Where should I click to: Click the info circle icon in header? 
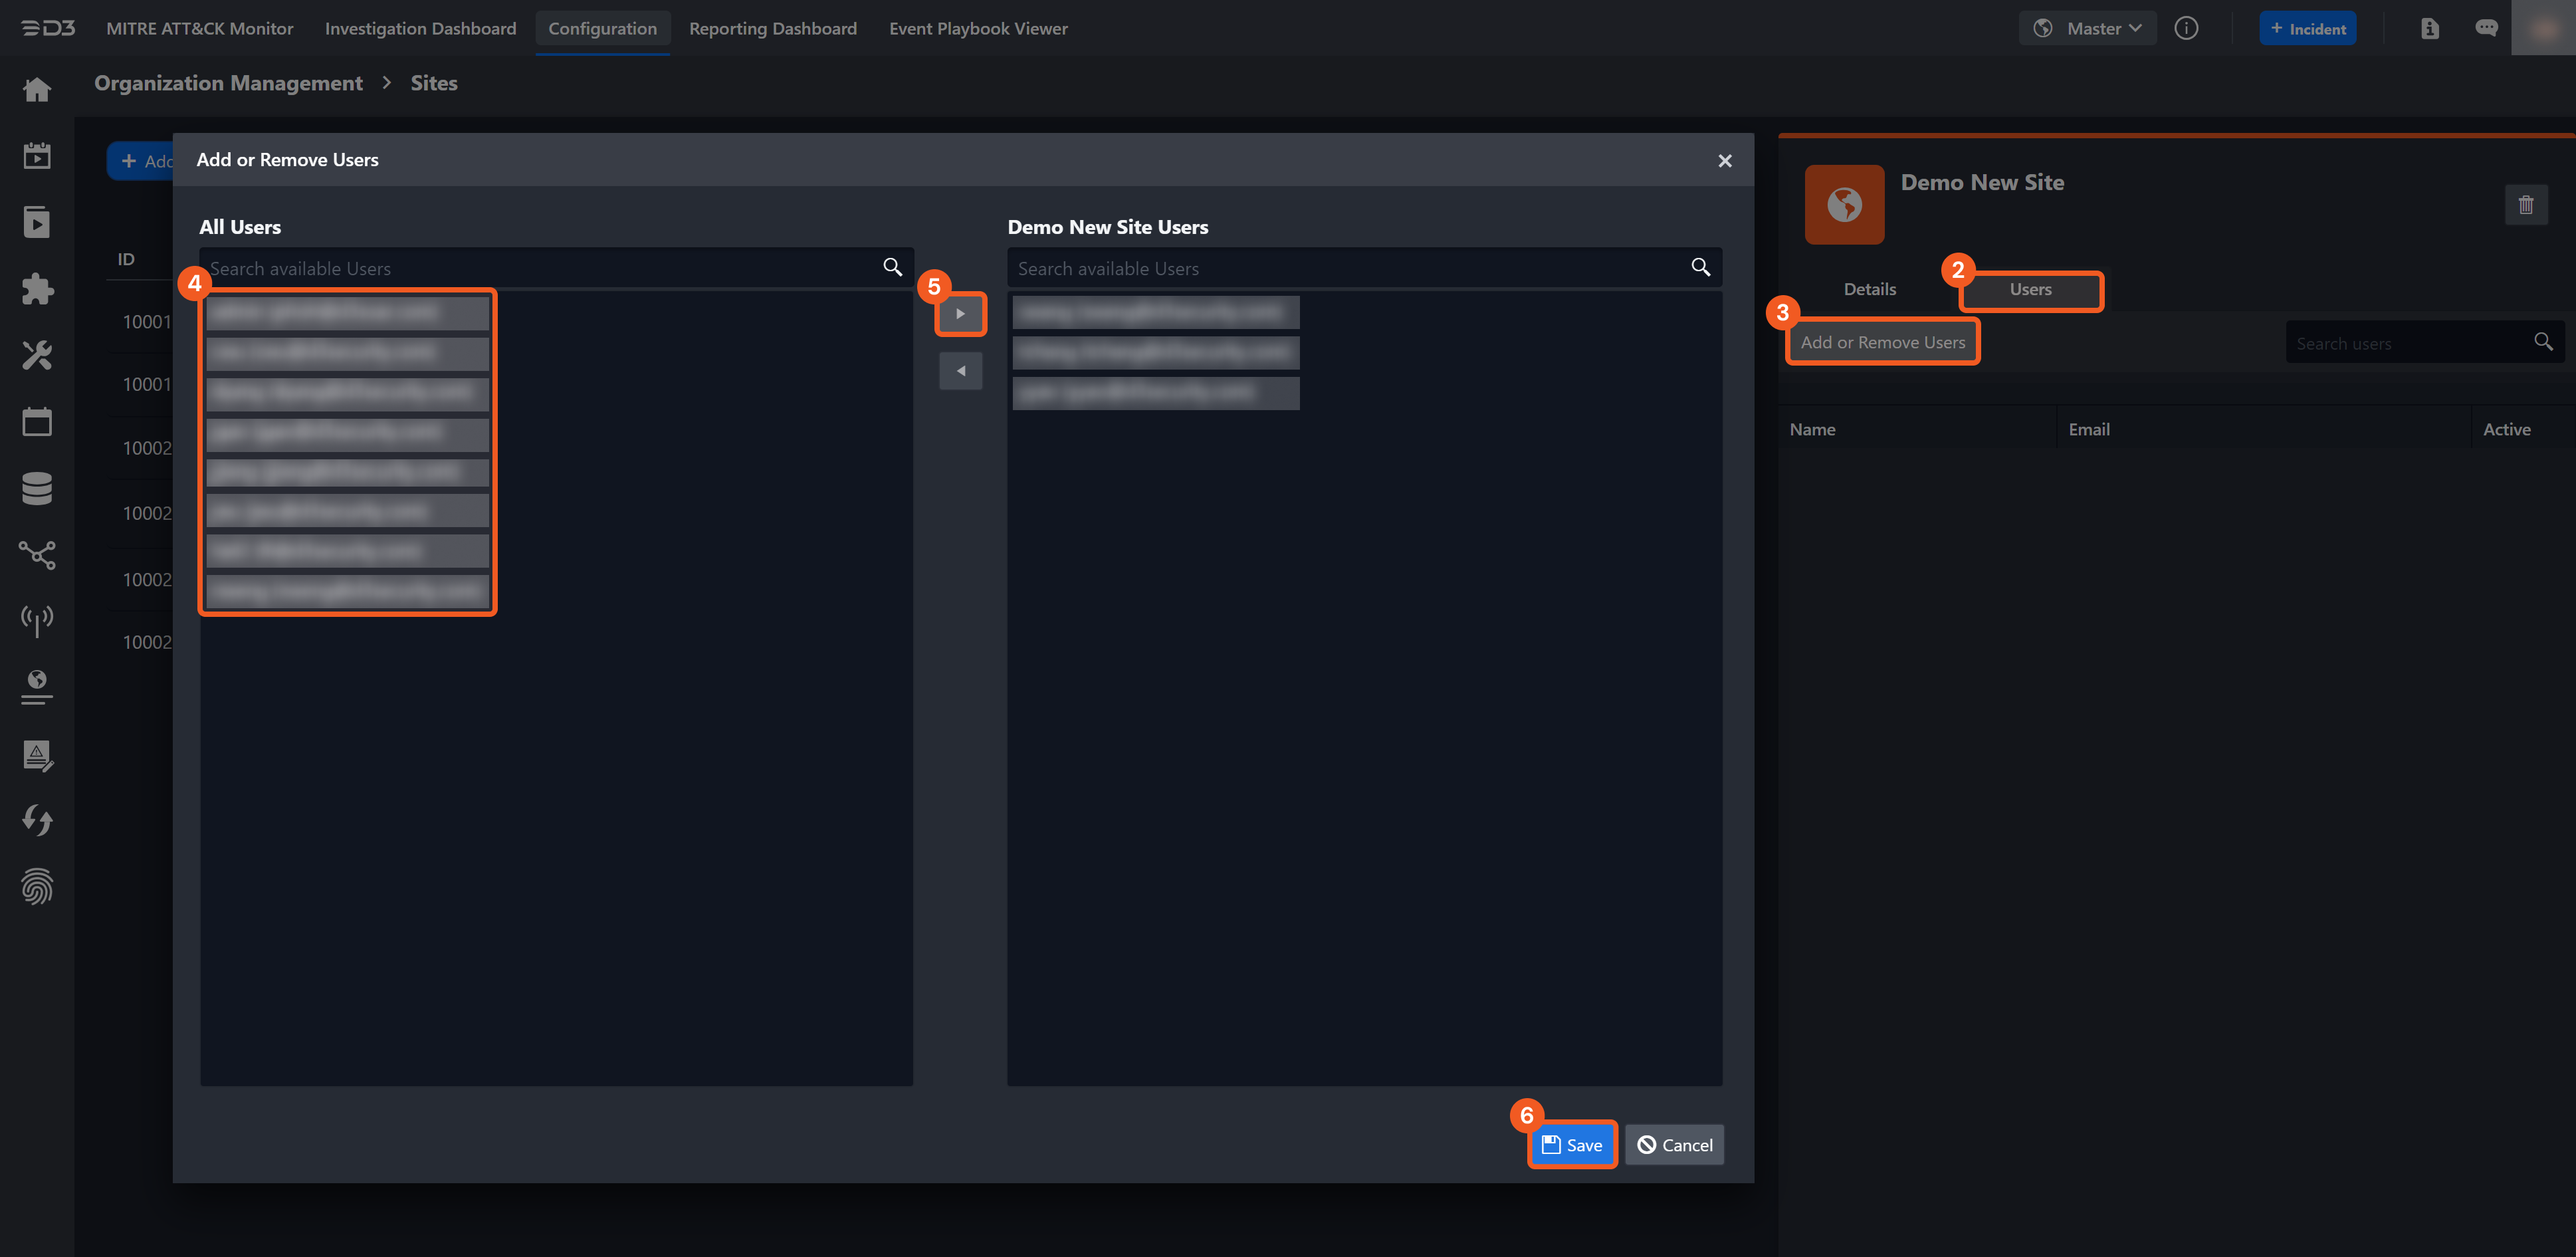pyautogui.click(x=2186, y=28)
